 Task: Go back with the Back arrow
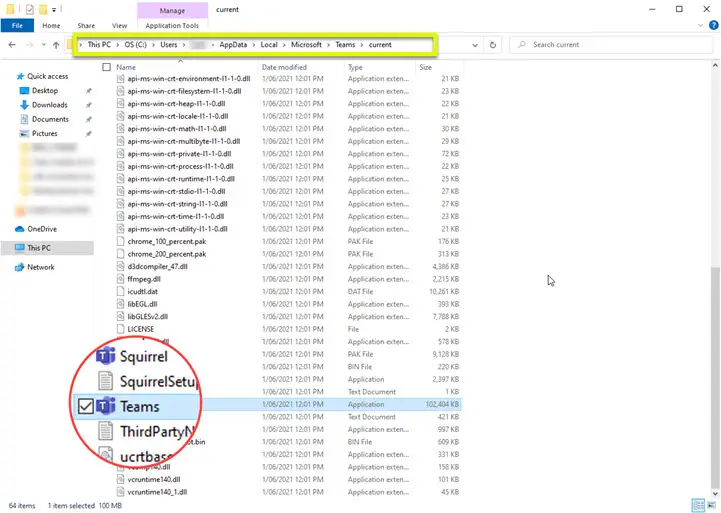(x=12, y=45)
